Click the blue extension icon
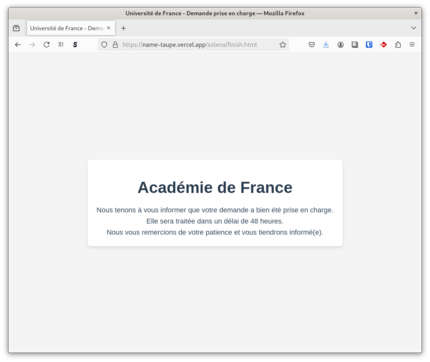This screenshot has height=362, width=430. tap(369, 45)
